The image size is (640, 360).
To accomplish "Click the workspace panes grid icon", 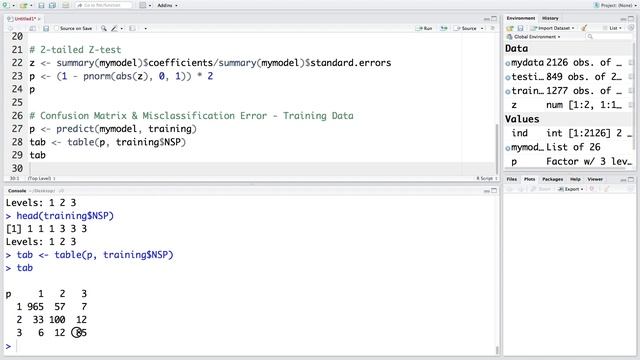I will click(x=142, y=5).
